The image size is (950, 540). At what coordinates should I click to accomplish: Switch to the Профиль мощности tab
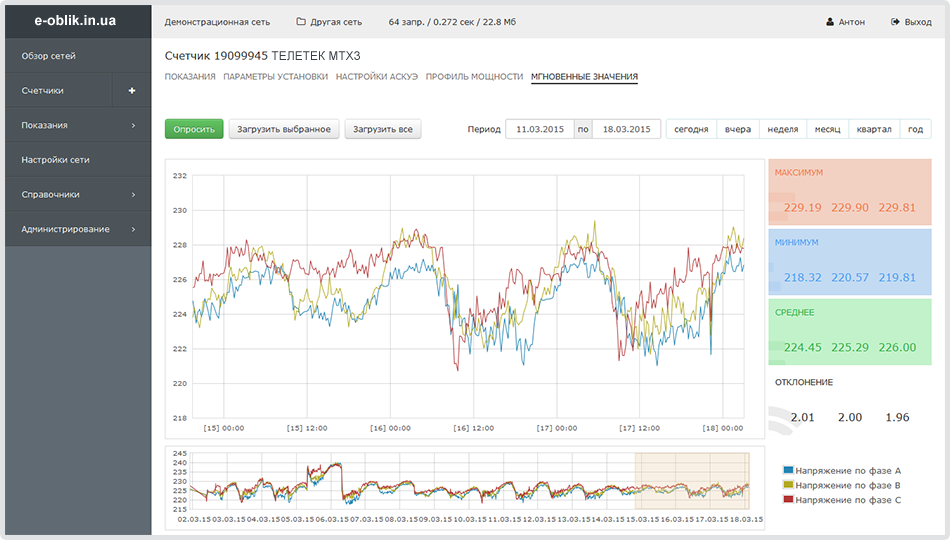(x=474, y=77)
